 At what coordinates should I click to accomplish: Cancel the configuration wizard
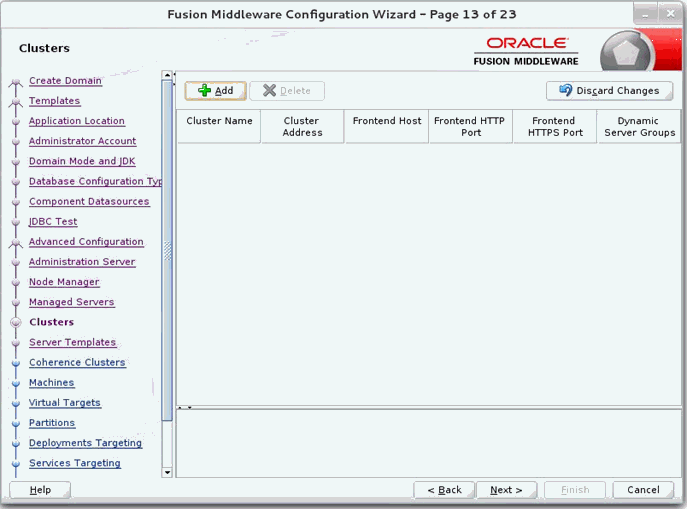(643, 490)
